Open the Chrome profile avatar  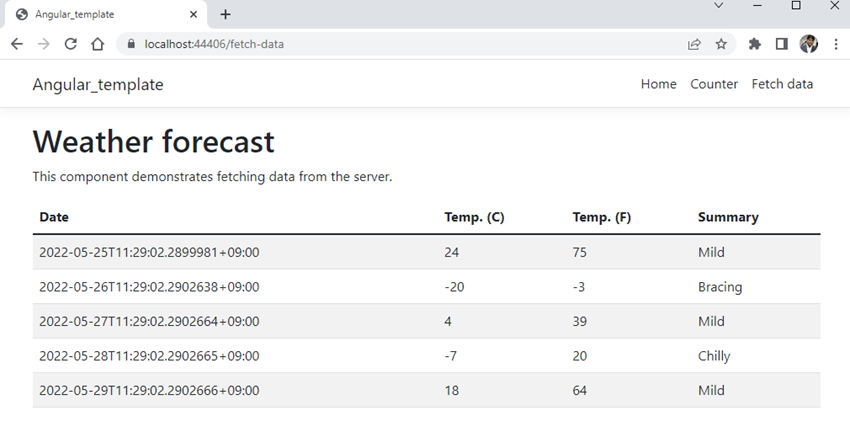[809, 44]
